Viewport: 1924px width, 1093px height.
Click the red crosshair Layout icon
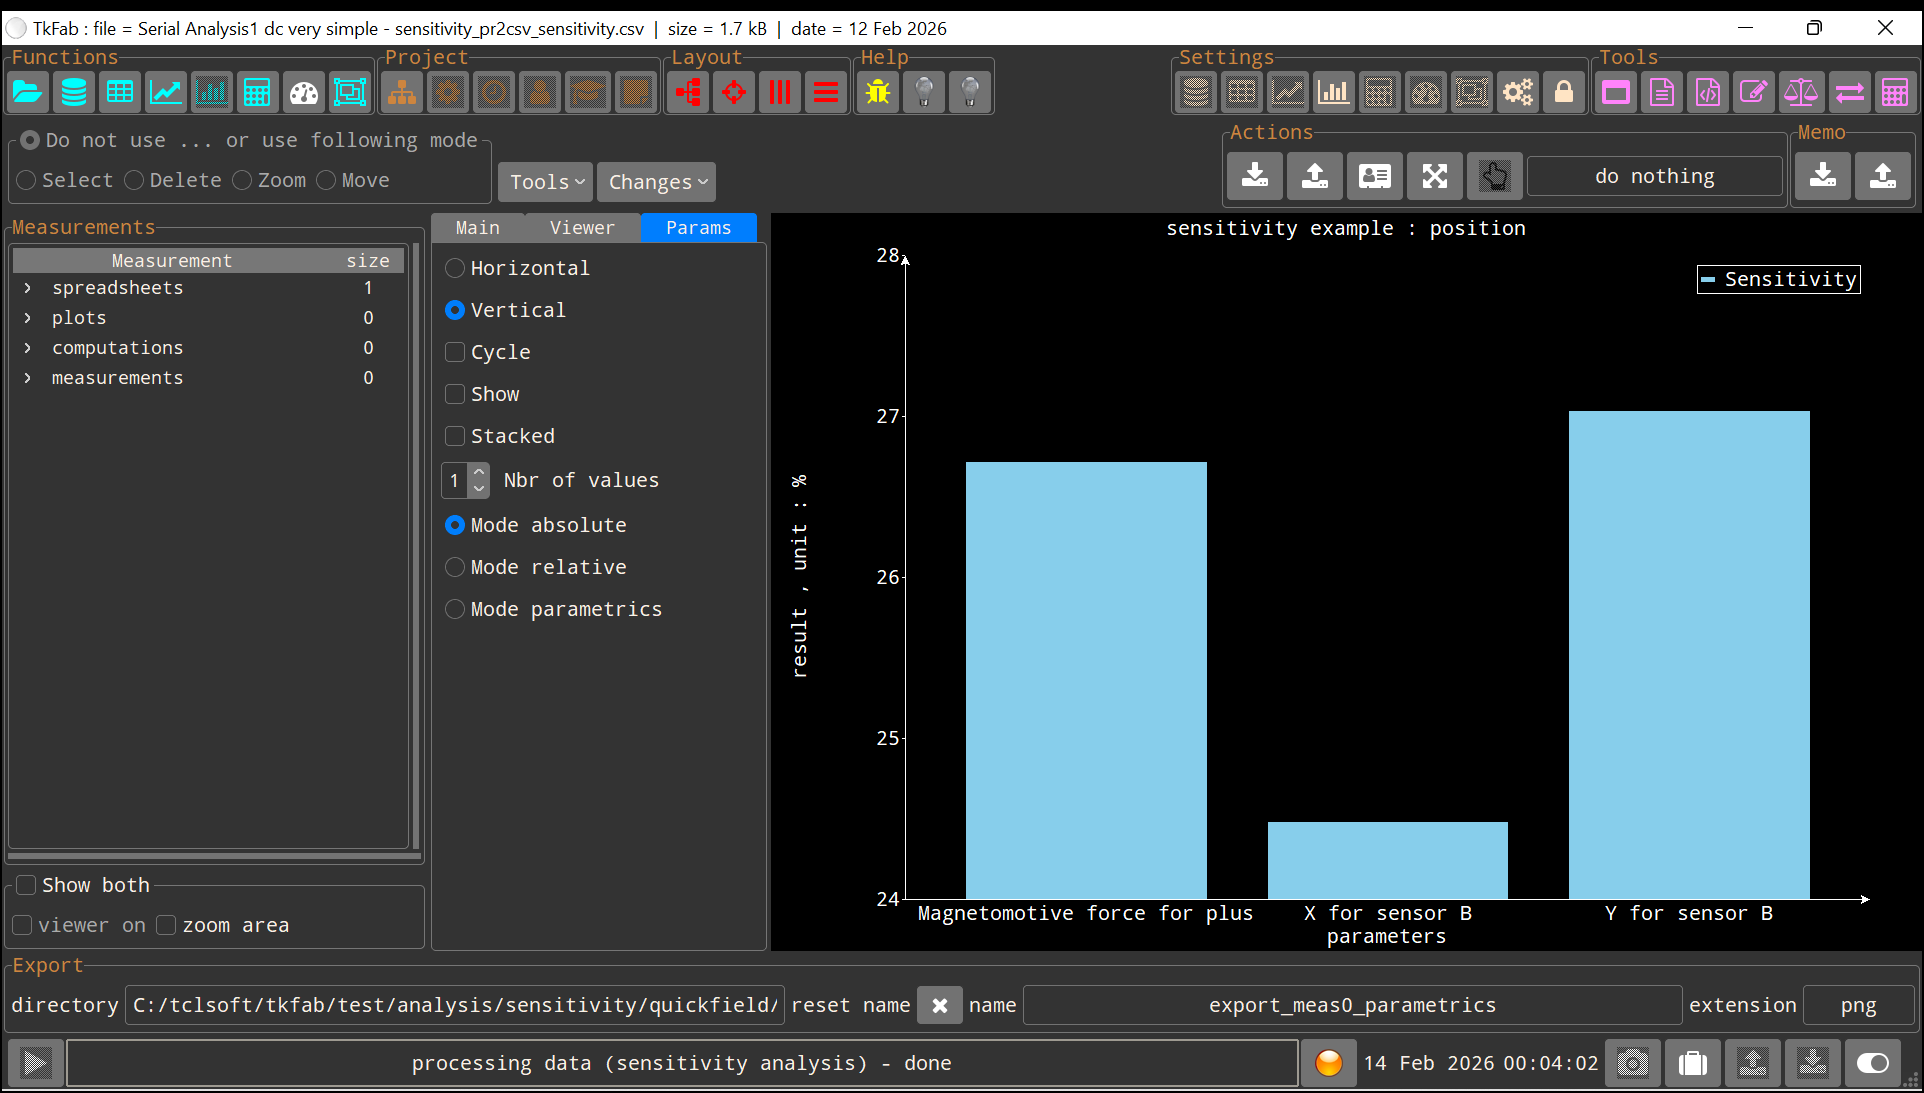[734, 93]
